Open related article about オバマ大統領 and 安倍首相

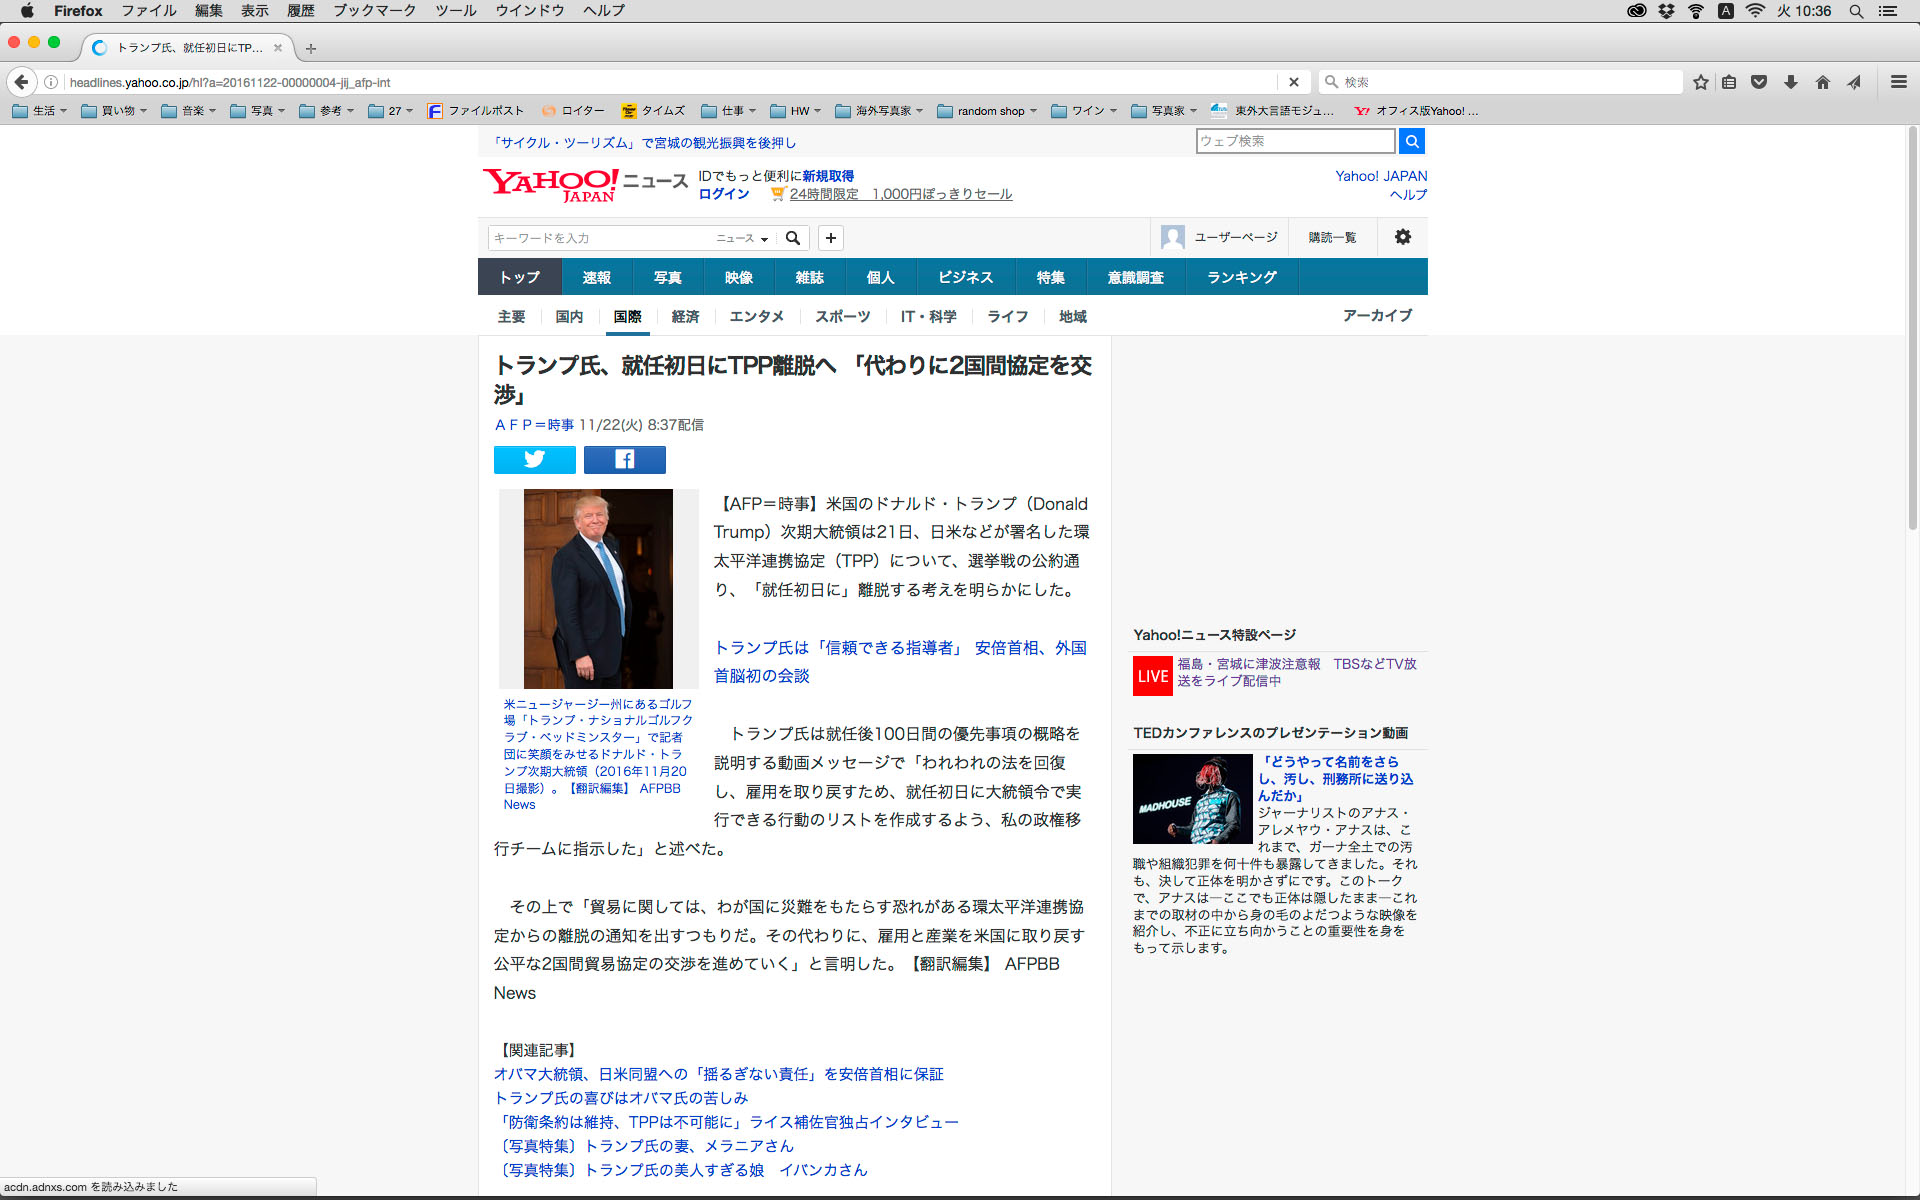[x=718, y=1074]
